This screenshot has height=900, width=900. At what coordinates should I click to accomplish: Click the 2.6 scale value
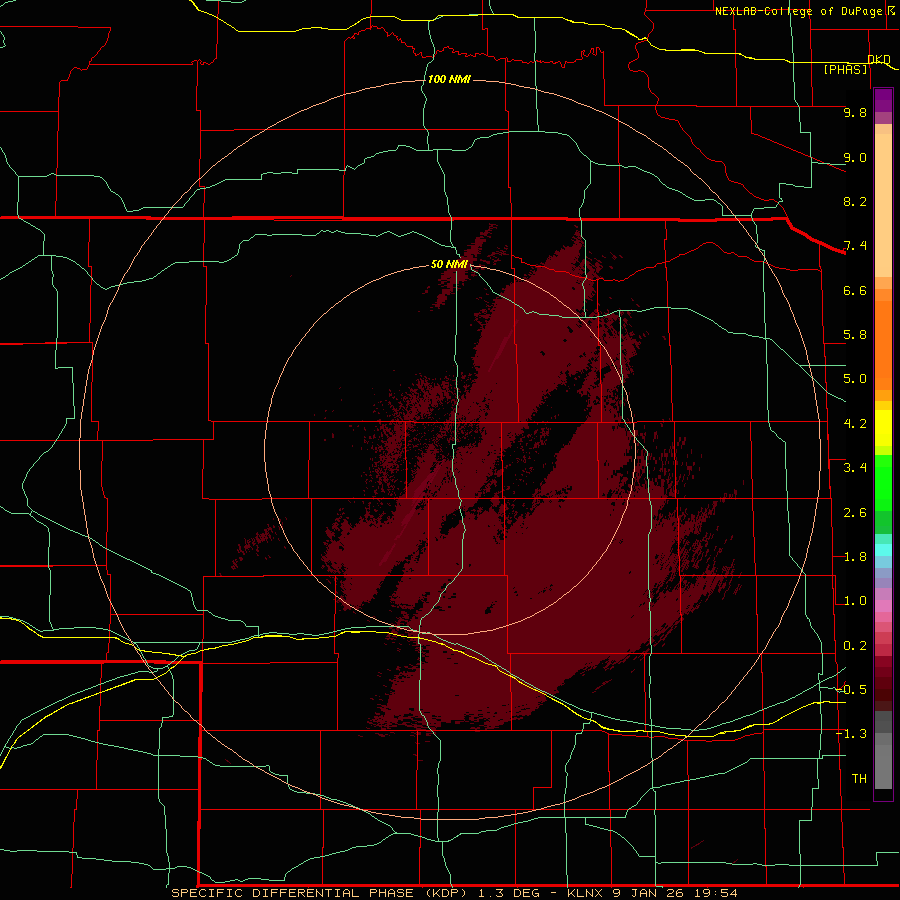855,513
